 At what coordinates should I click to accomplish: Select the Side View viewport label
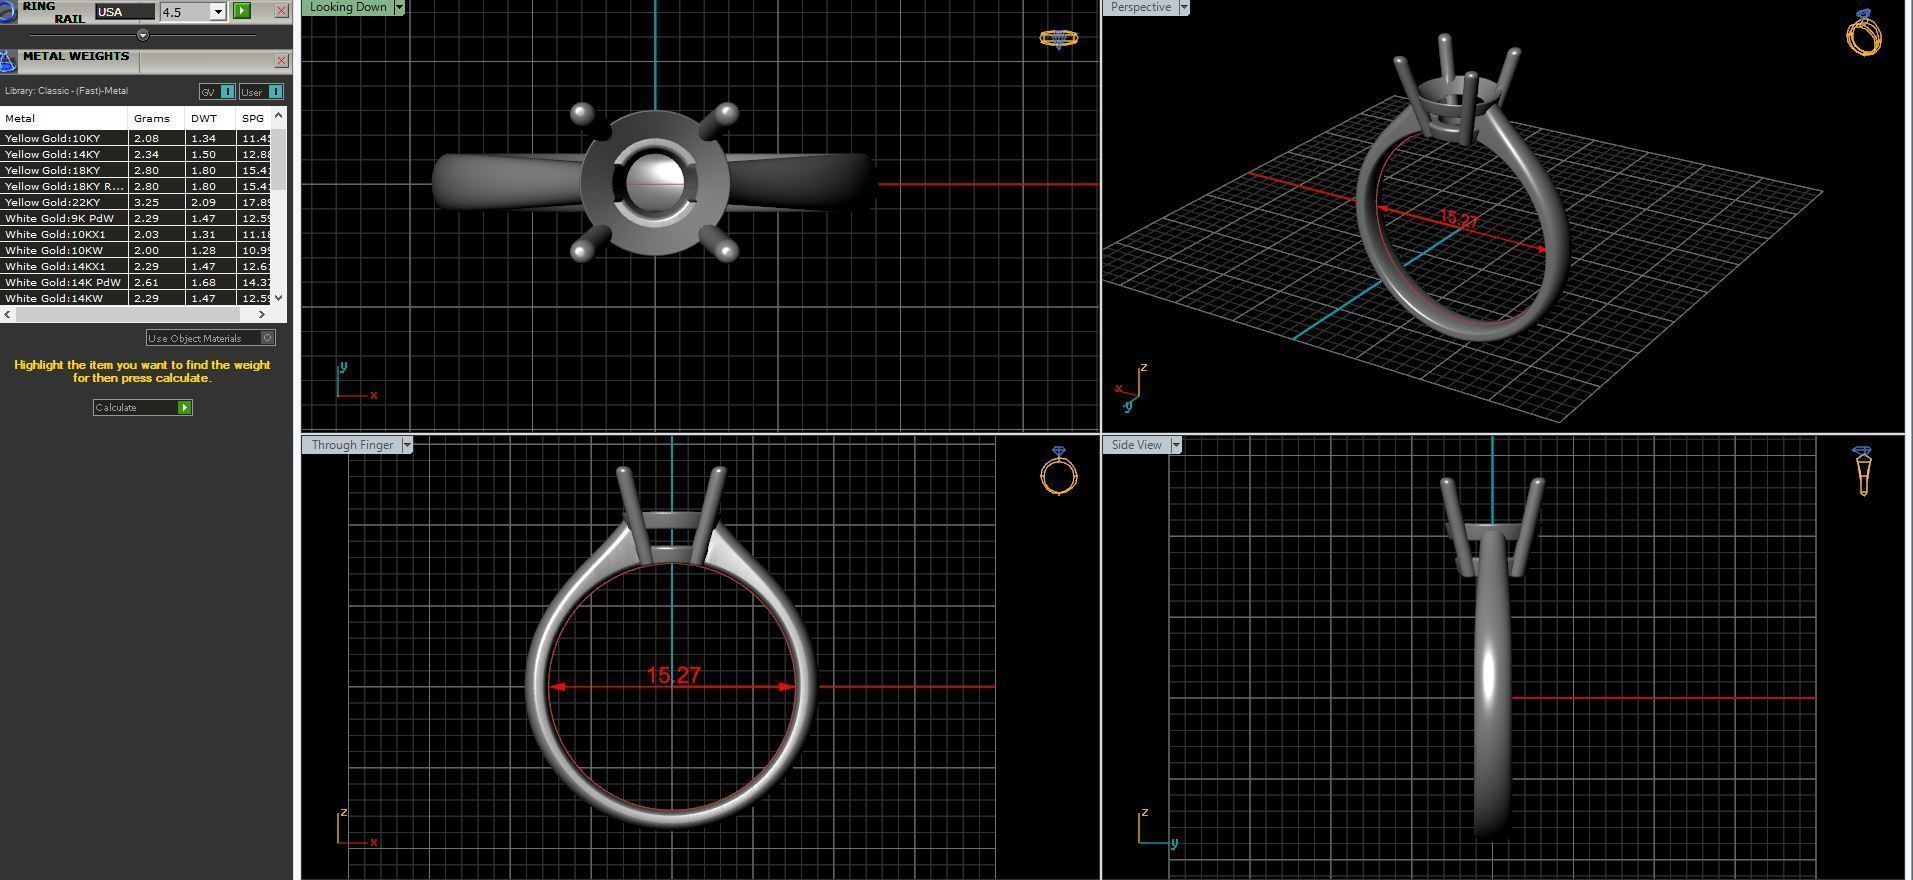click(x=1137, y=445)
